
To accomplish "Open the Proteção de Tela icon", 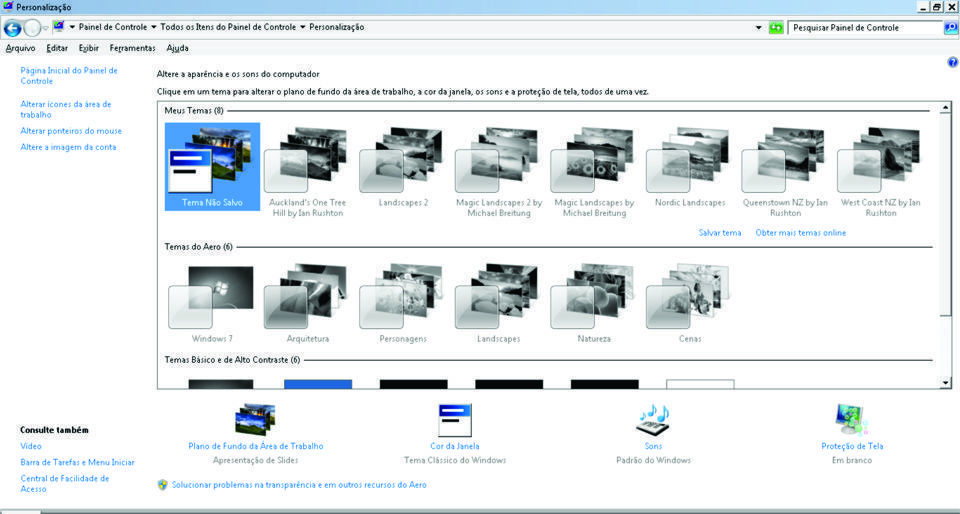I will tap(852, 419).
